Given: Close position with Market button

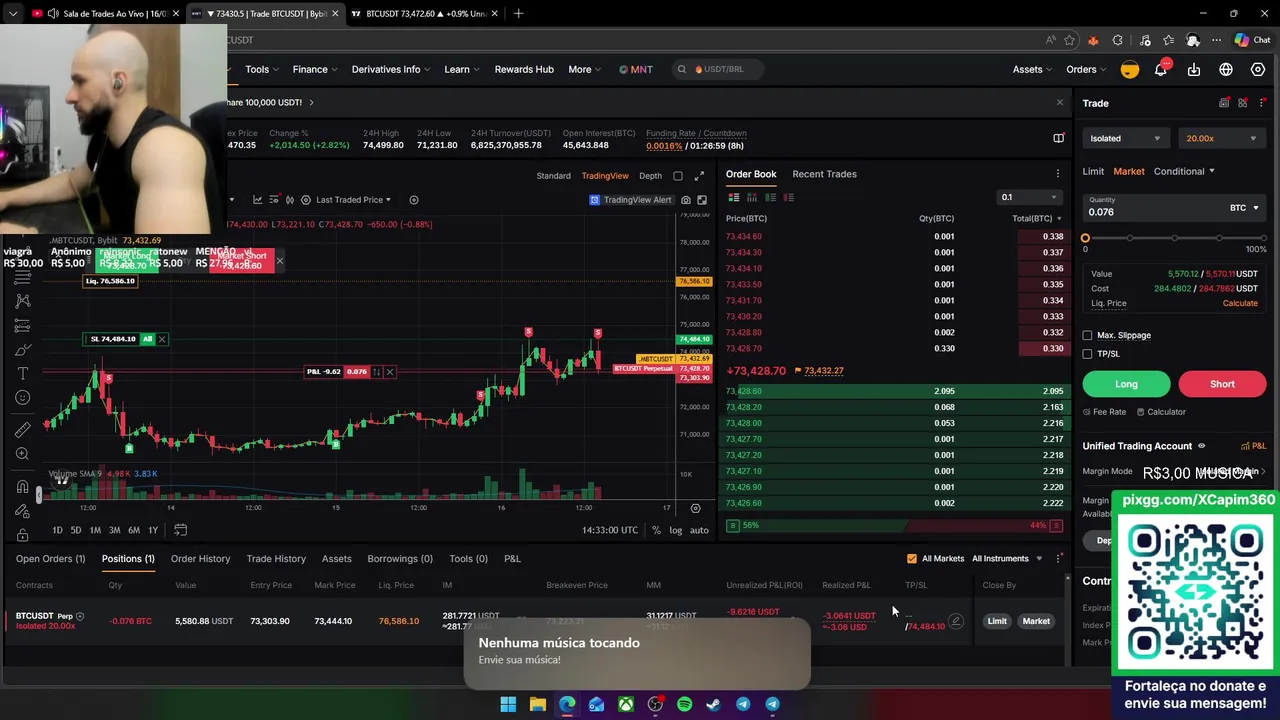Looking at the screenshot, I should [1036, 621].
